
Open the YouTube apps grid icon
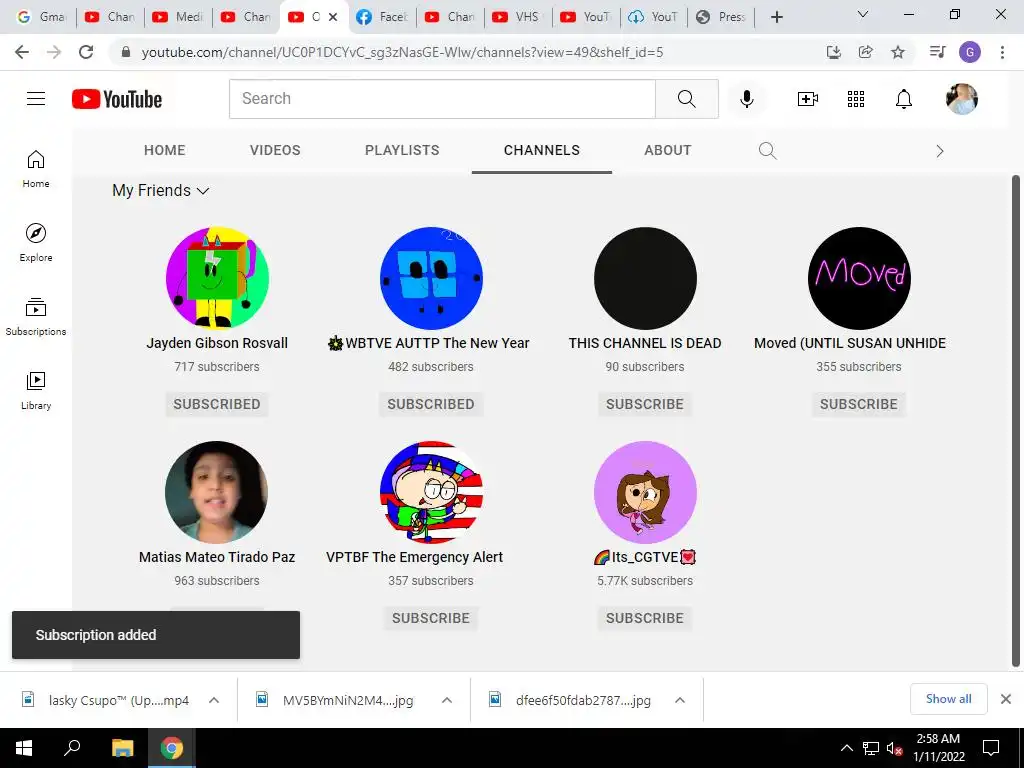coord(856,99)
